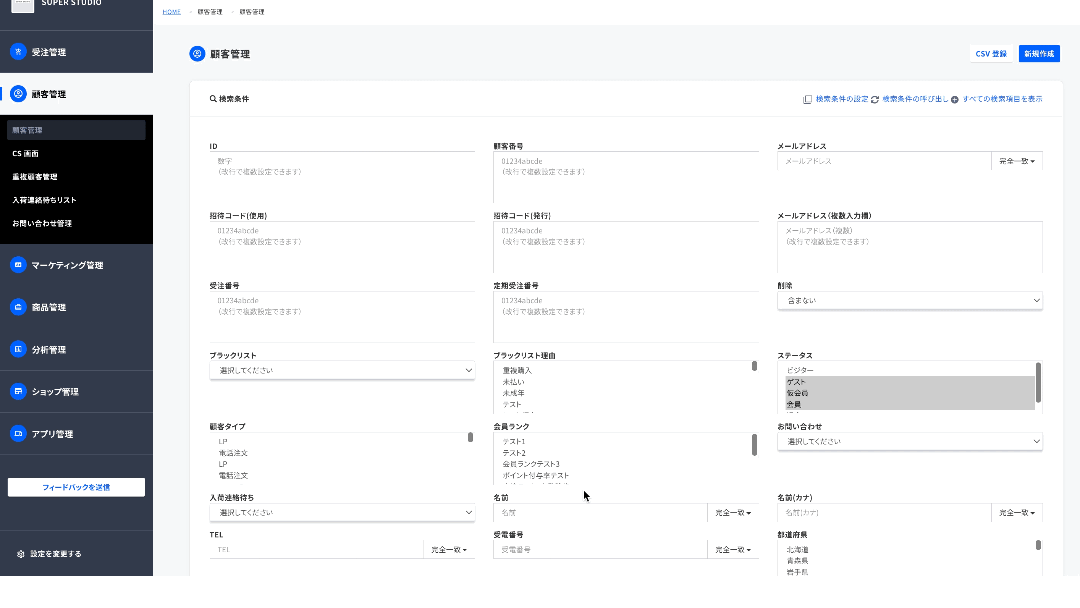The height and width of the screenshot is (608, 1080).
Task: Click the フィードバックを送信 button
Action: tap(76, 487)
